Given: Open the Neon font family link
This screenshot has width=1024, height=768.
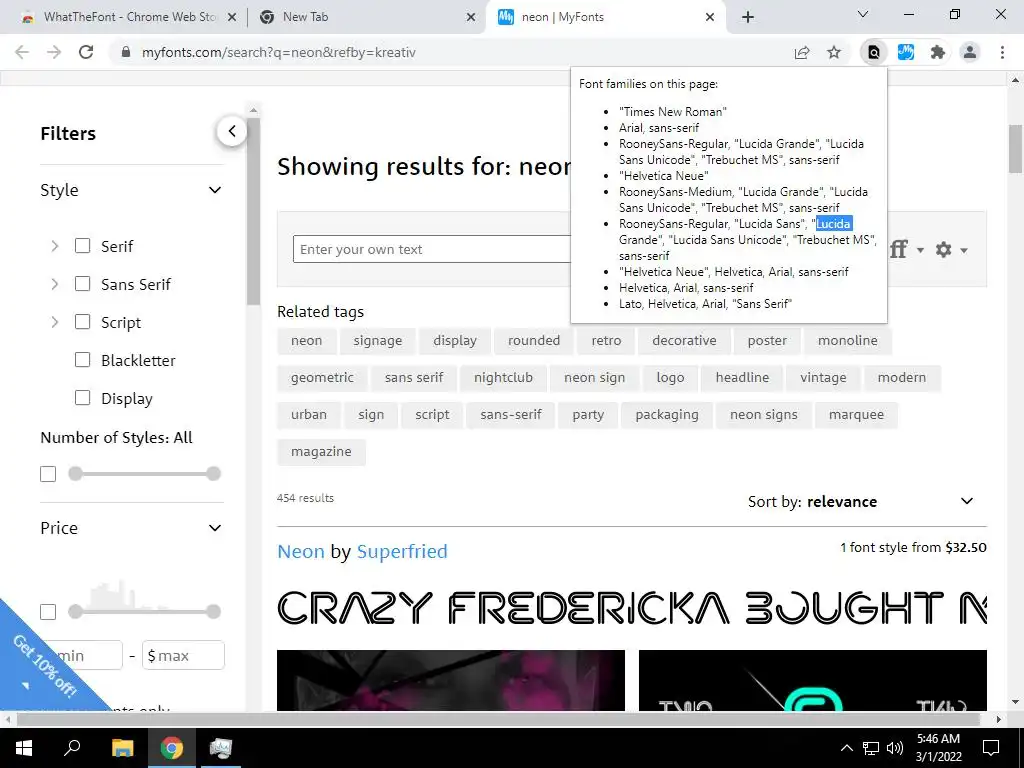Looking at the screenshot, I should [x=300, y=551].
